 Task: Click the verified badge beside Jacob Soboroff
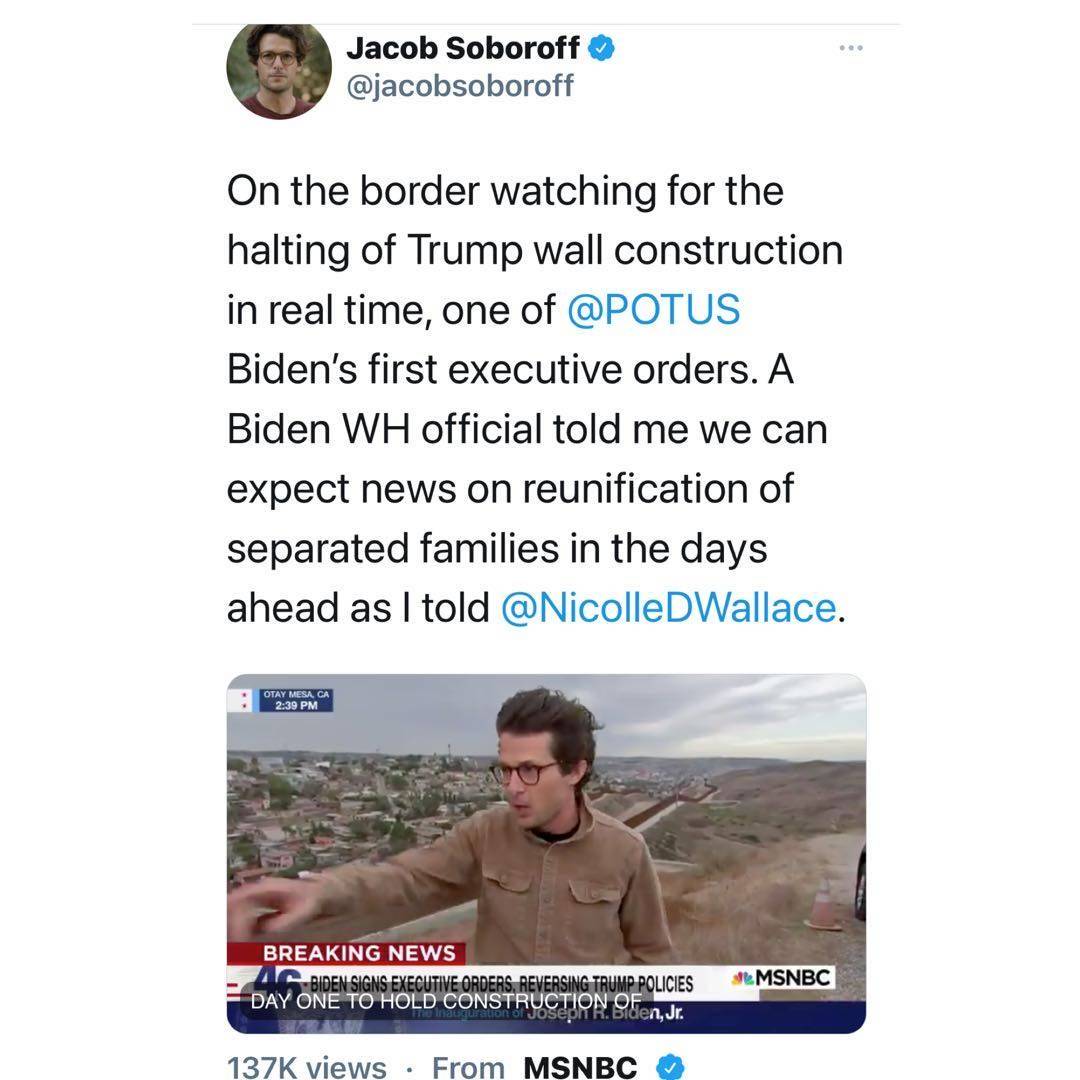[601, 48]
